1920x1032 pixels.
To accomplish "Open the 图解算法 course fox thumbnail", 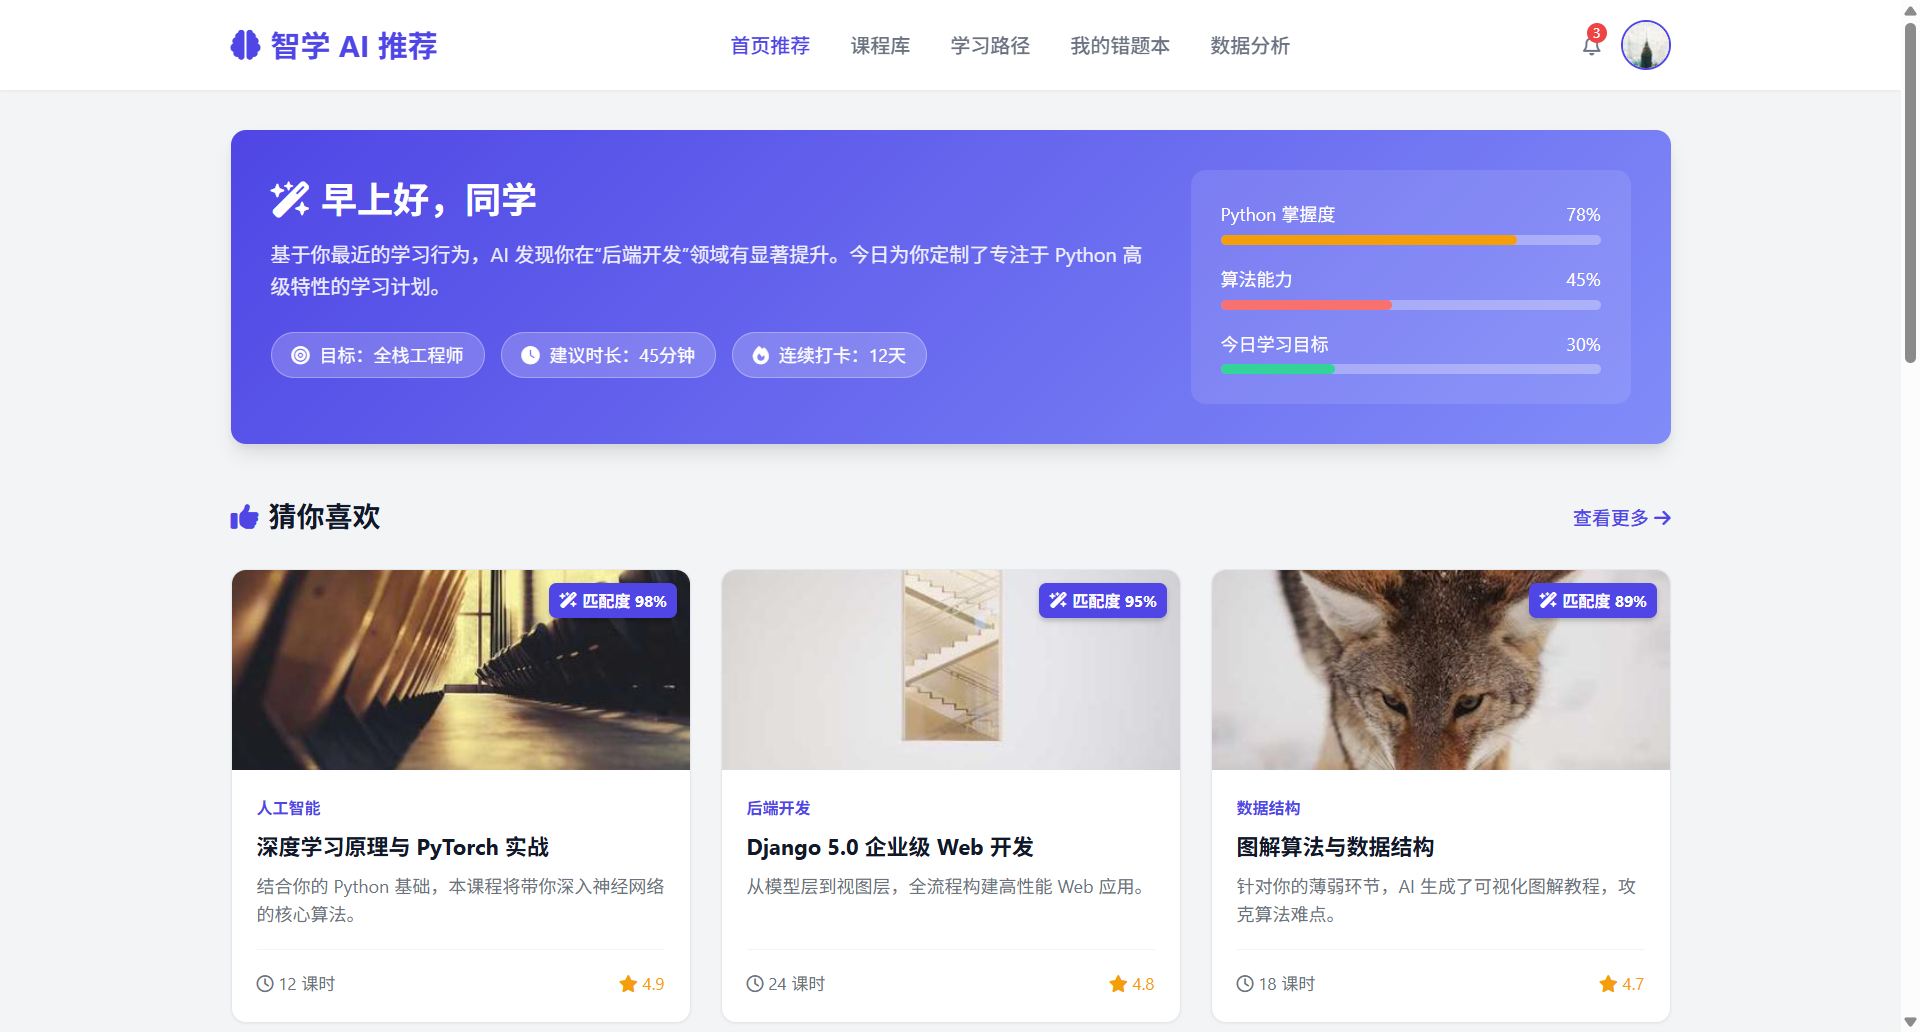I will (x=1441, y=670).
